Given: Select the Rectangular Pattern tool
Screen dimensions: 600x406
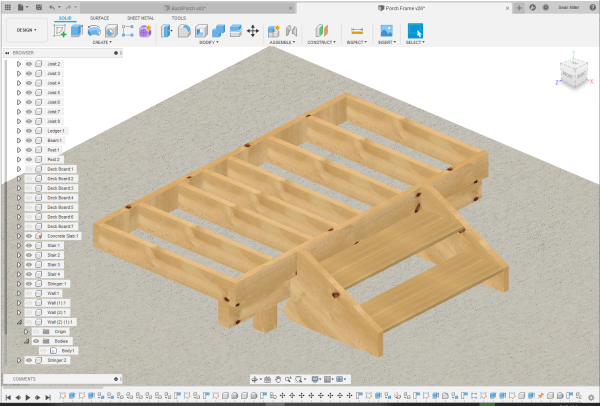Looking at the screenshot, I should click(128, 31).
